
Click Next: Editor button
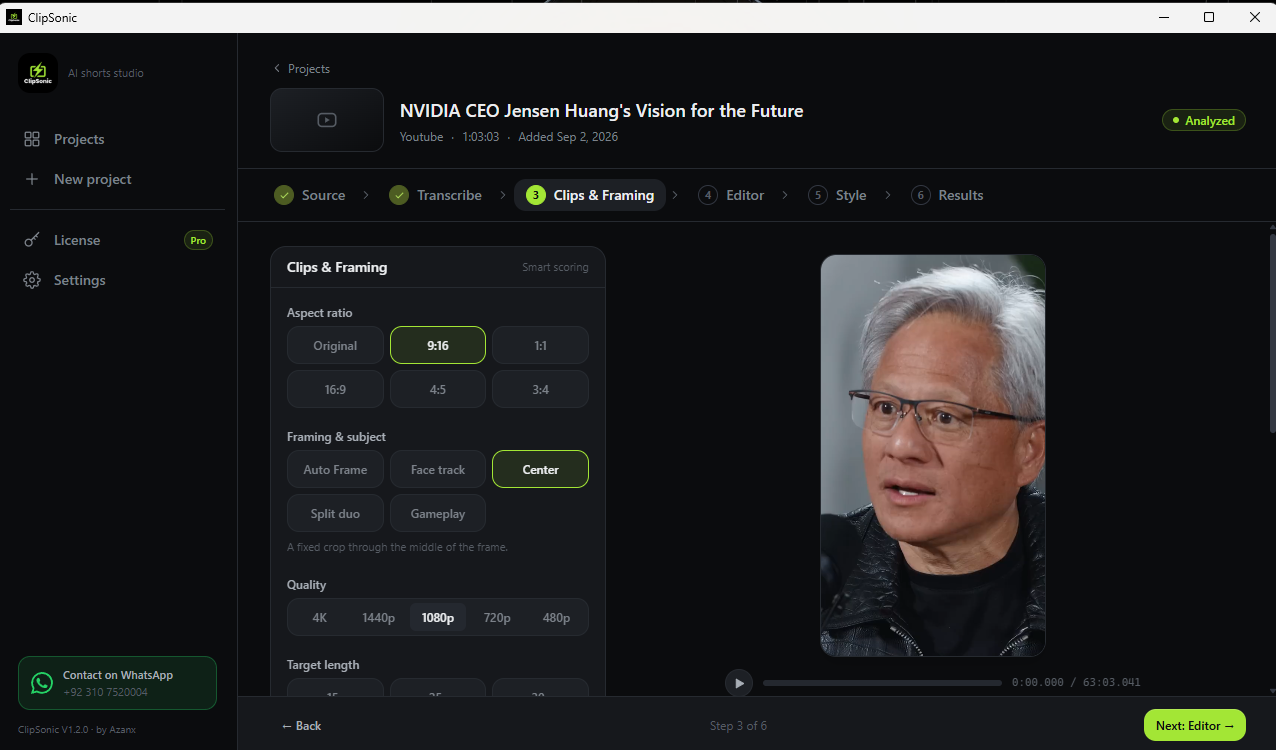(1195, 726)
